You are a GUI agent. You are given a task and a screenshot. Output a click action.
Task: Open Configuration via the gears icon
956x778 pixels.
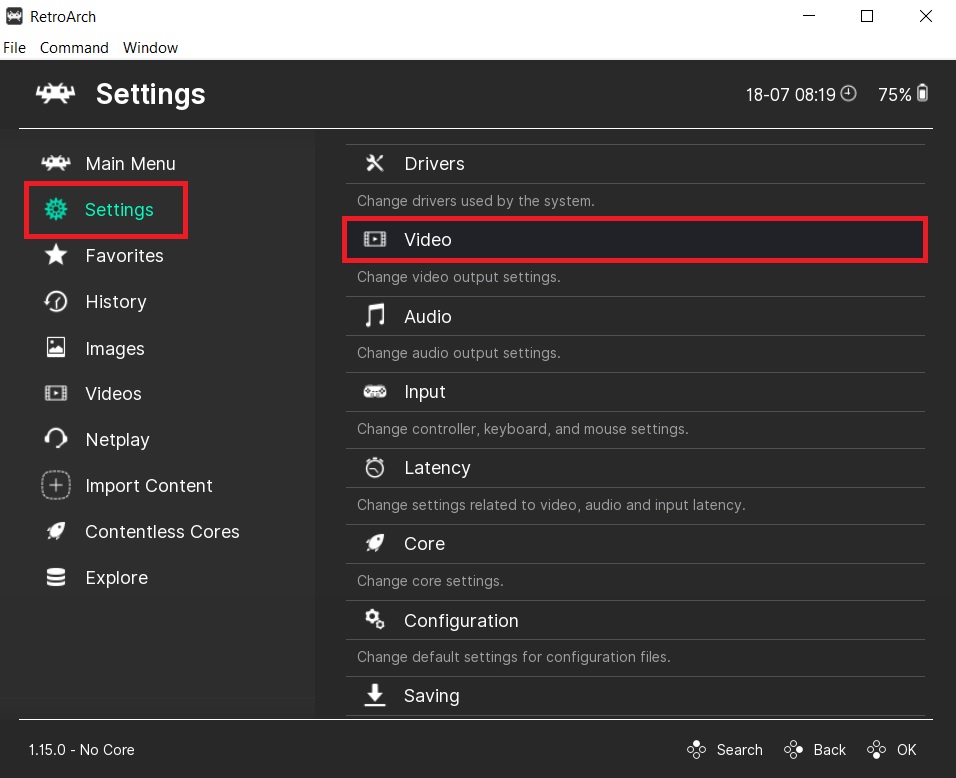[x=374, y=620]
